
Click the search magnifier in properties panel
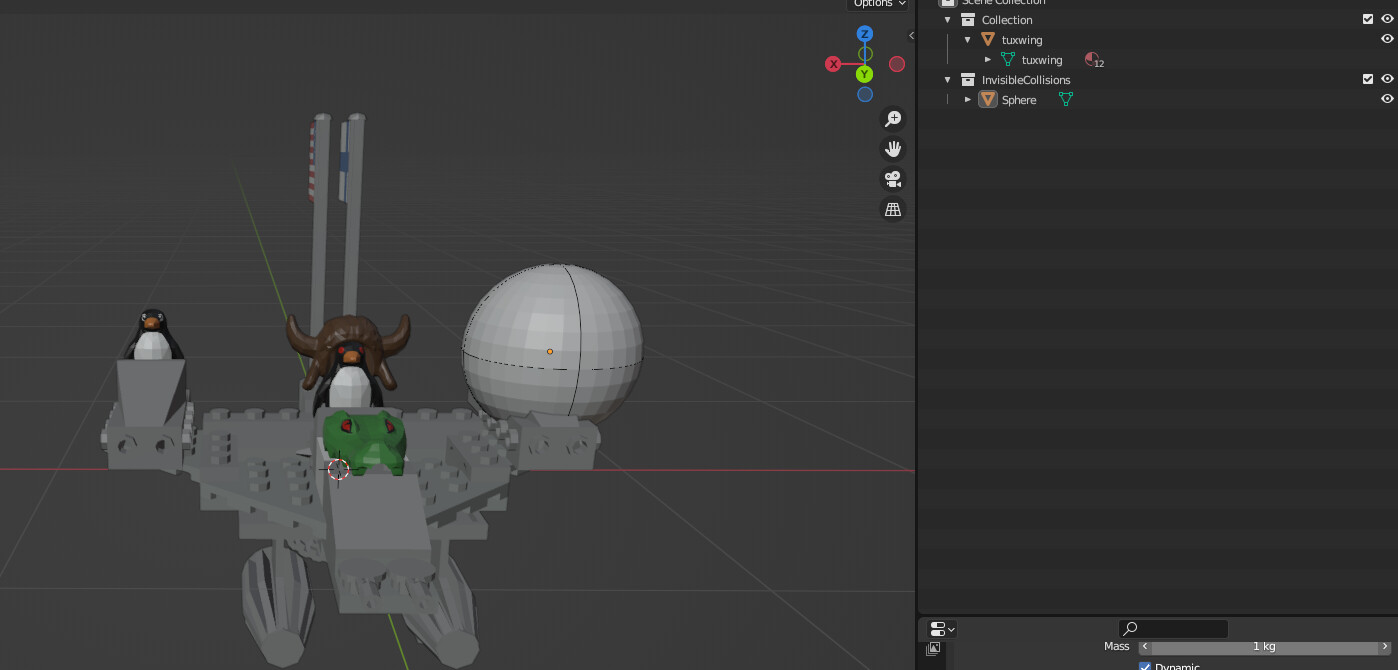pyautogui.click(x=1131, y=629)
